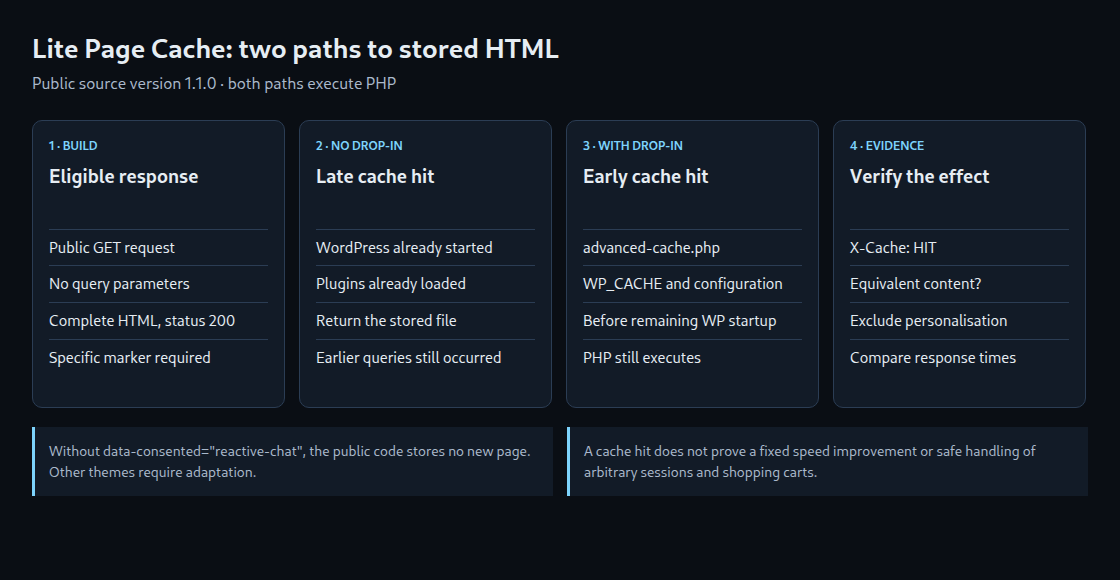The height and width of the screenshot is (580, 1120).
Task: Click 'Specific marker required' row
Action: 159,358
